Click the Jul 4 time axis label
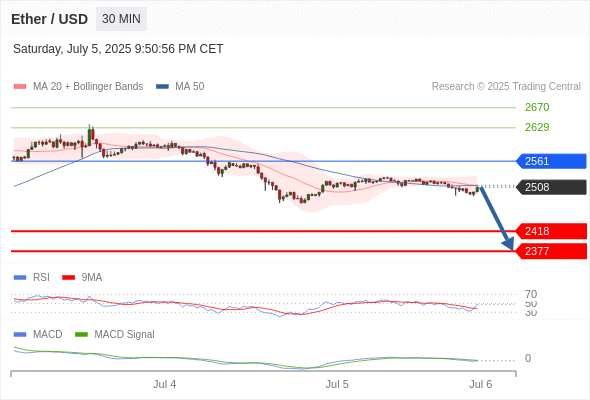The width and height of the screenshot is (590, 400). [x=164, y=384]
